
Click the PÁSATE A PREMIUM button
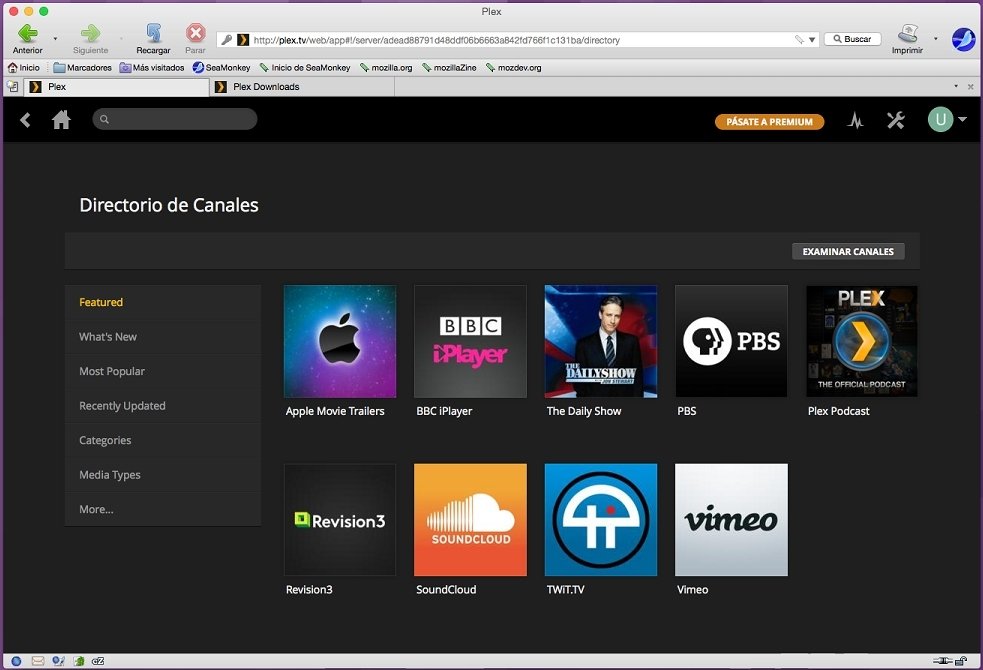point(769,122)
